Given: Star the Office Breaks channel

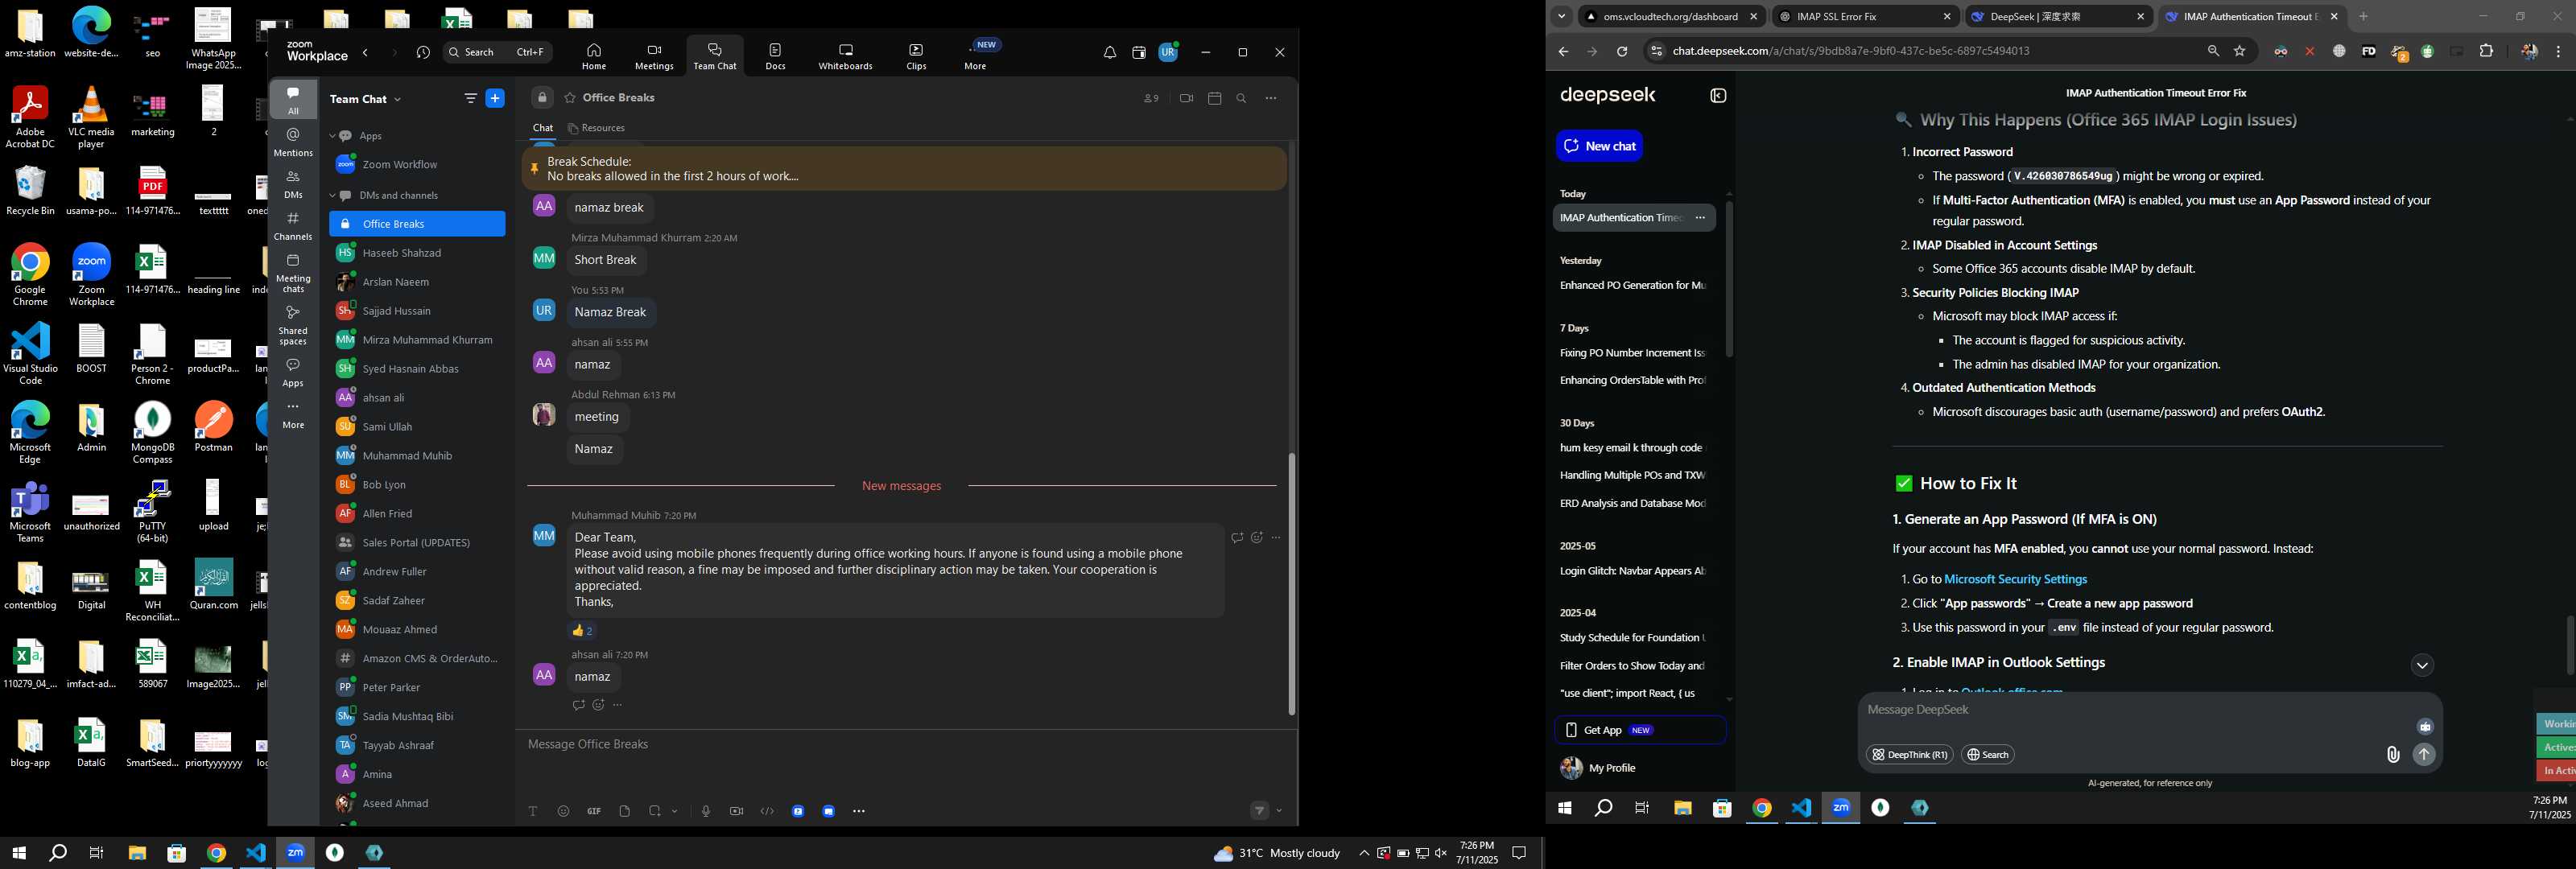Looking at the screenshot, I should tap(570, 98).
